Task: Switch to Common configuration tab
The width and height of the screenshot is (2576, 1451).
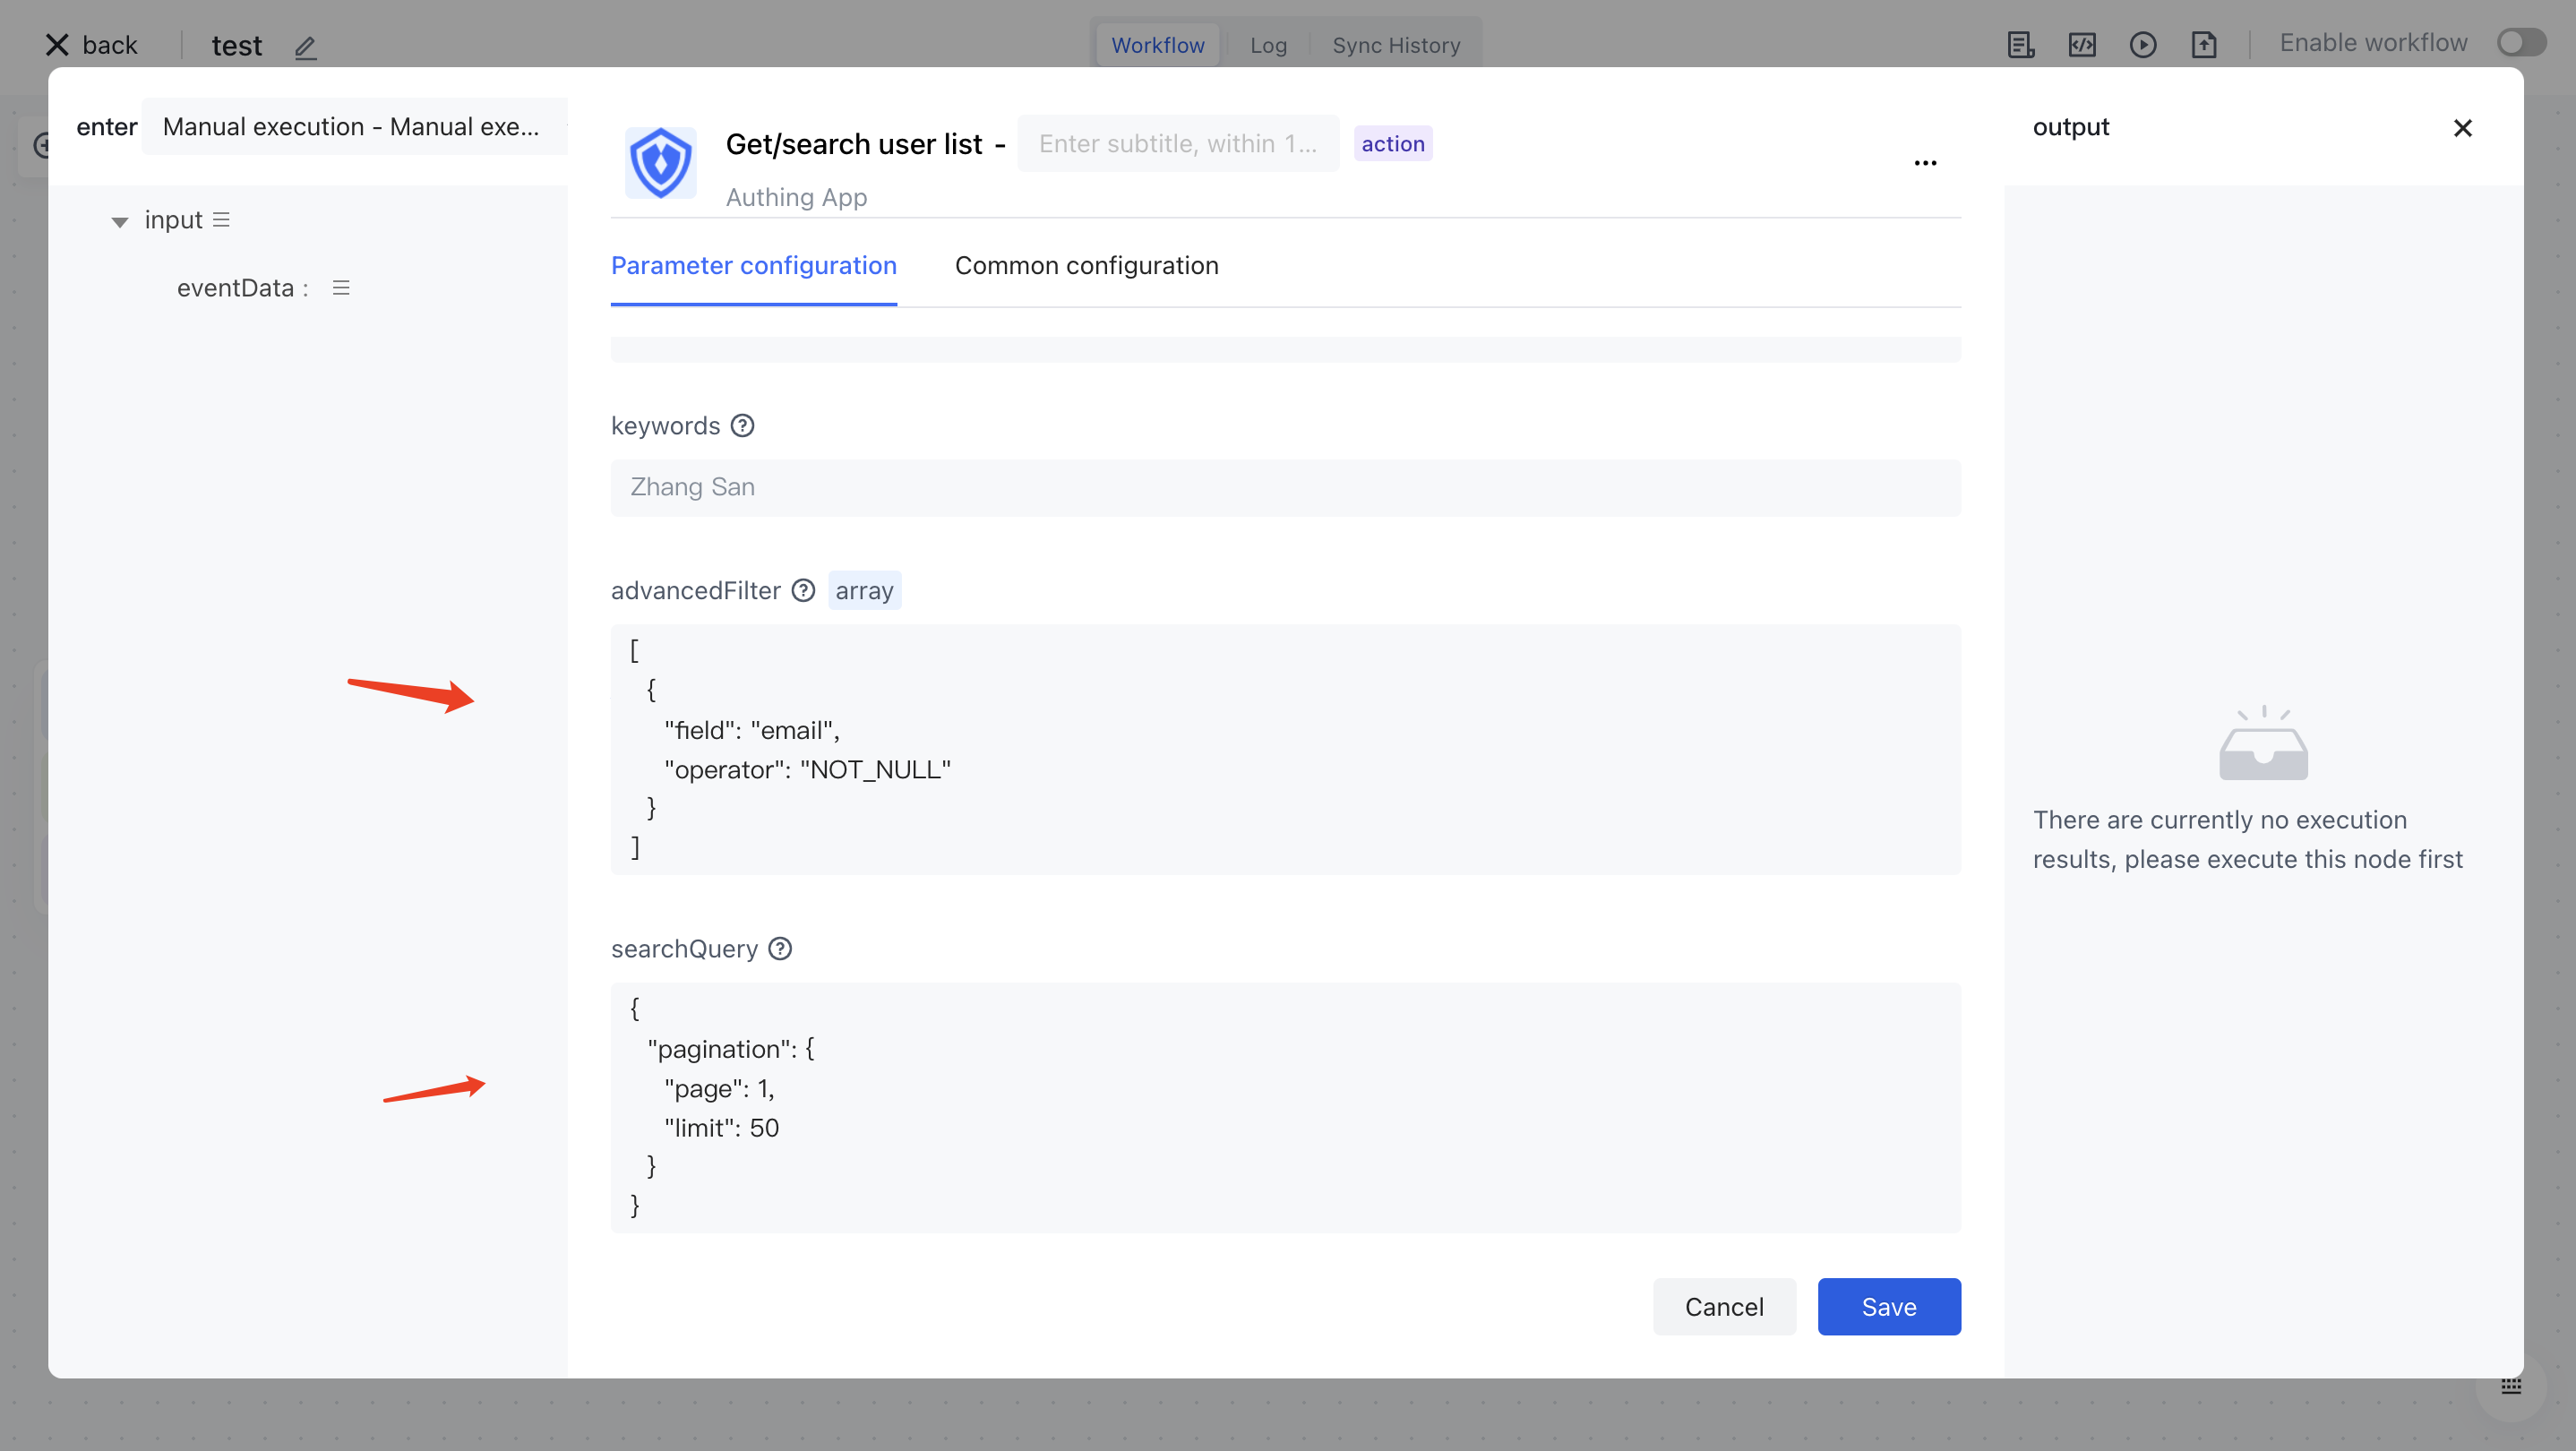Action: tap(1086, 266)
